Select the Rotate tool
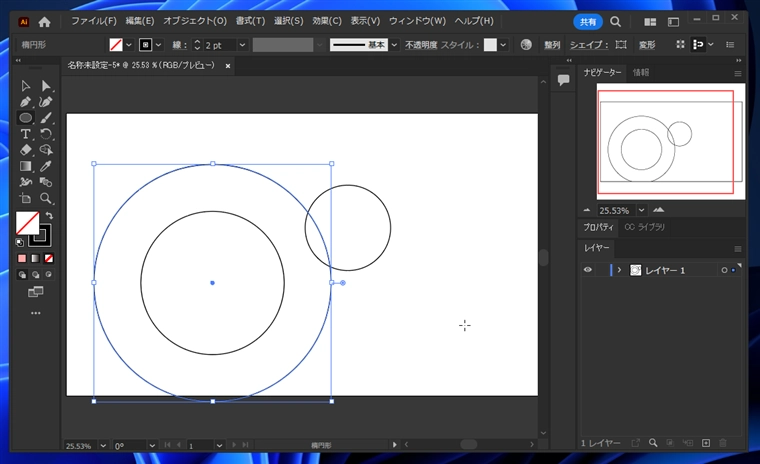Screen dimensions: 760x464 click(x=46, y=134)
